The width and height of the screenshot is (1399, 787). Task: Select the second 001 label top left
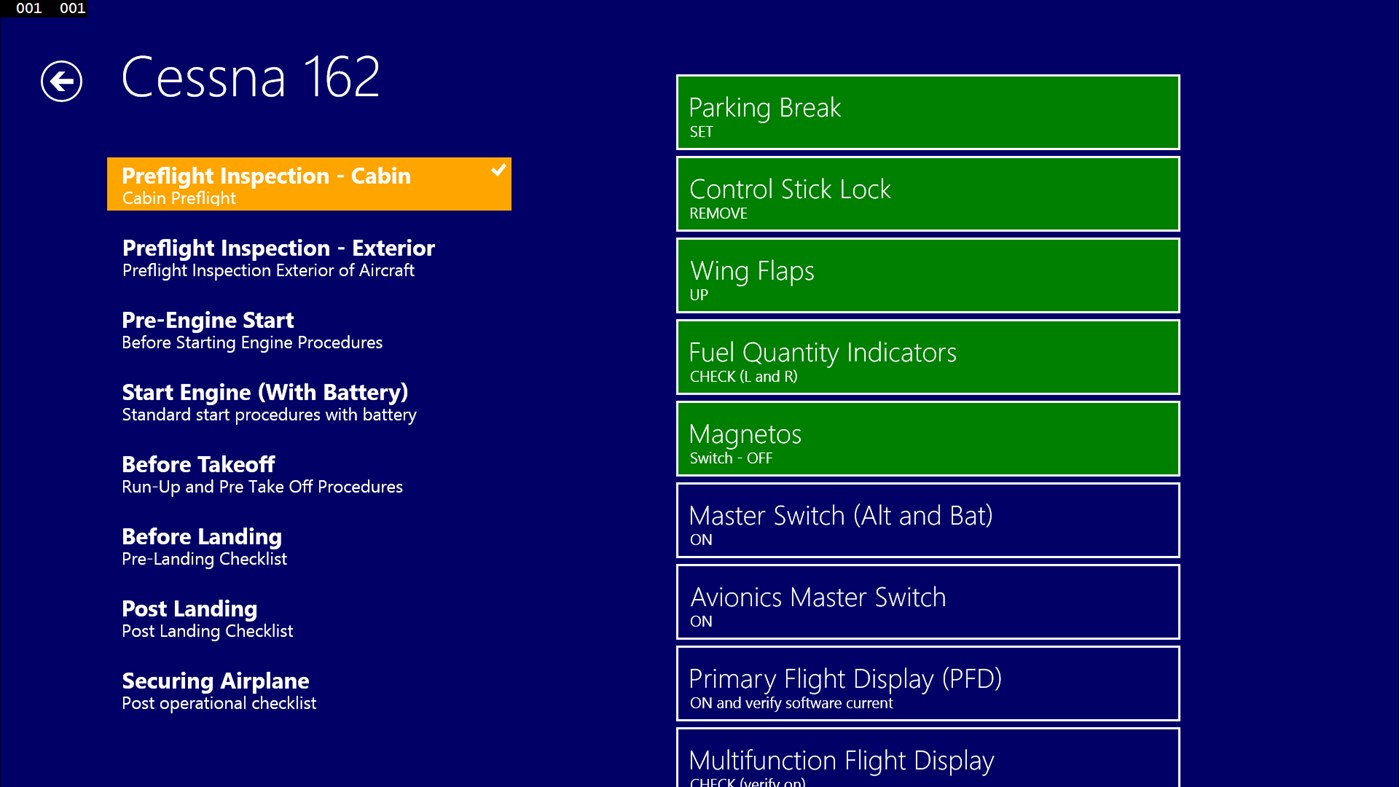click(71, 8)
